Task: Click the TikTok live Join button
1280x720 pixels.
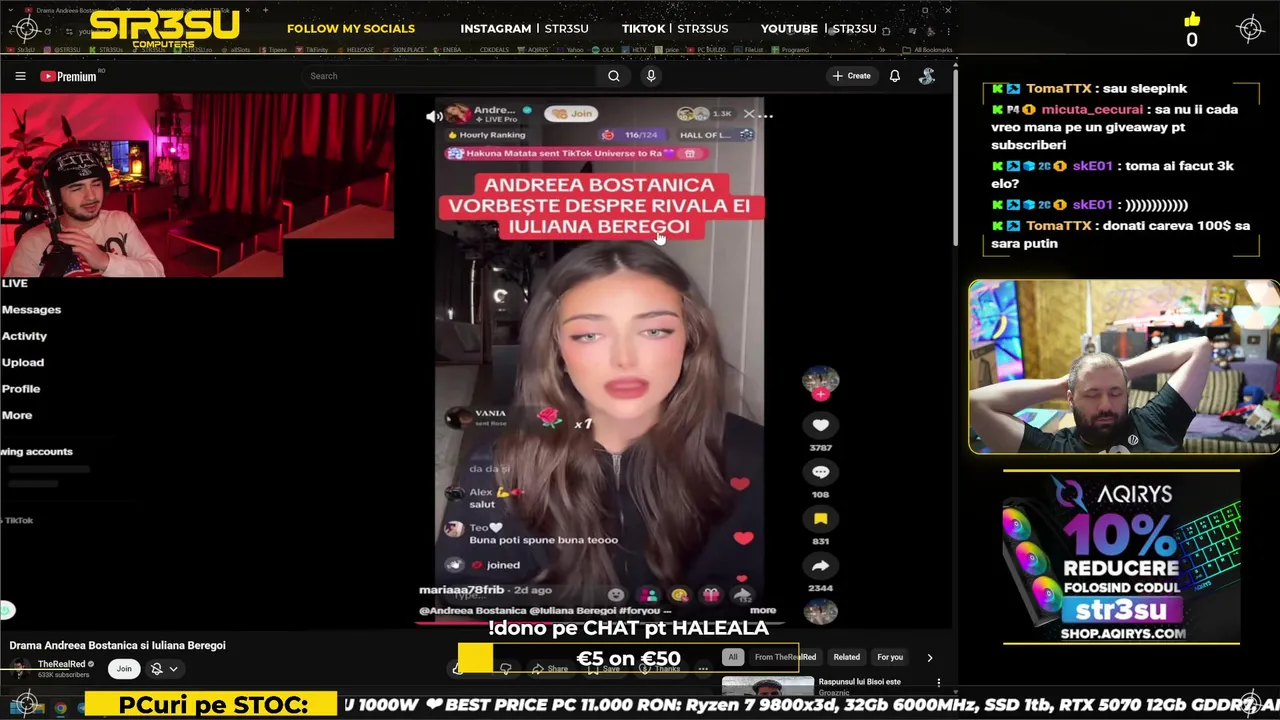Action: click(x=572, y=114)
